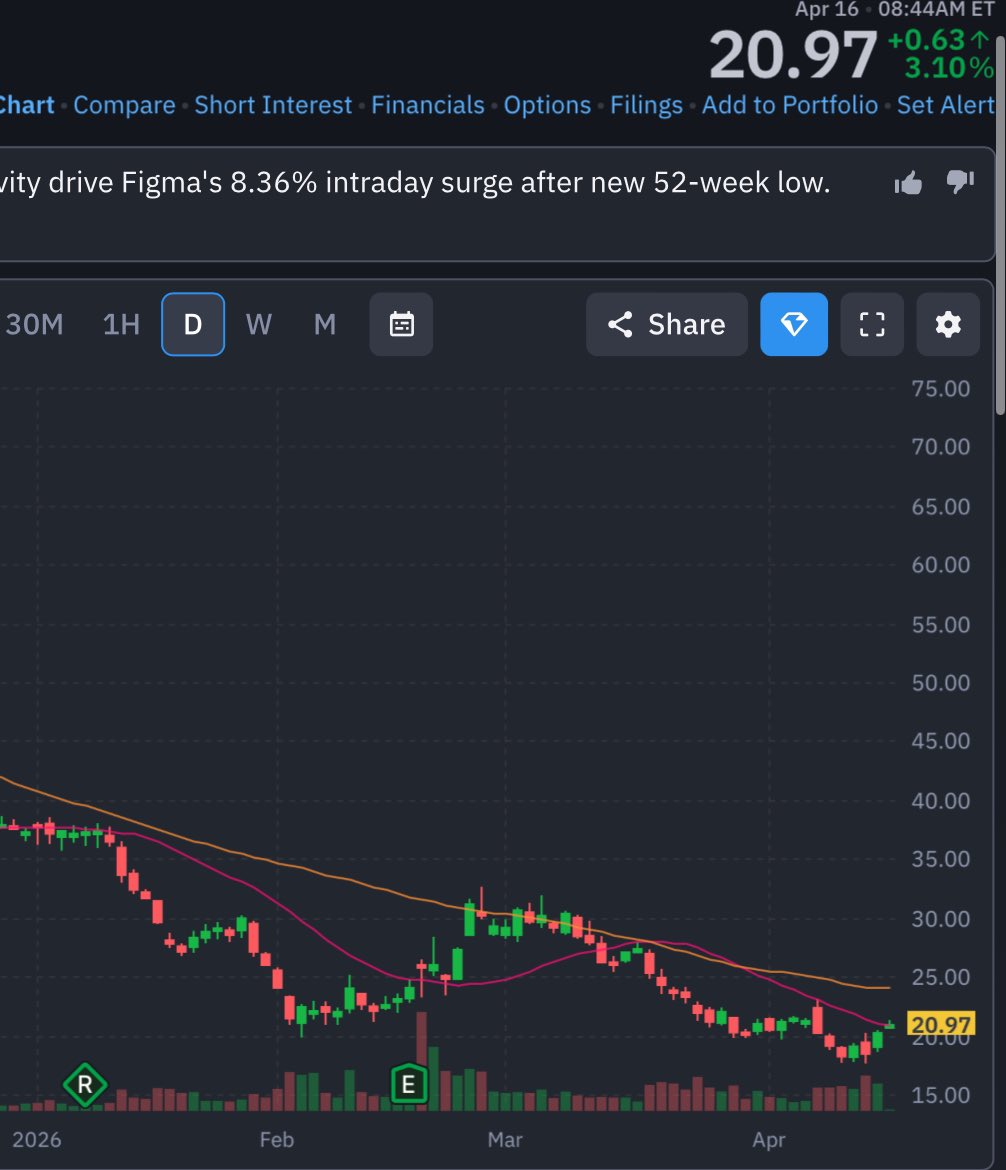View Filings

click(x=646, y=105)
